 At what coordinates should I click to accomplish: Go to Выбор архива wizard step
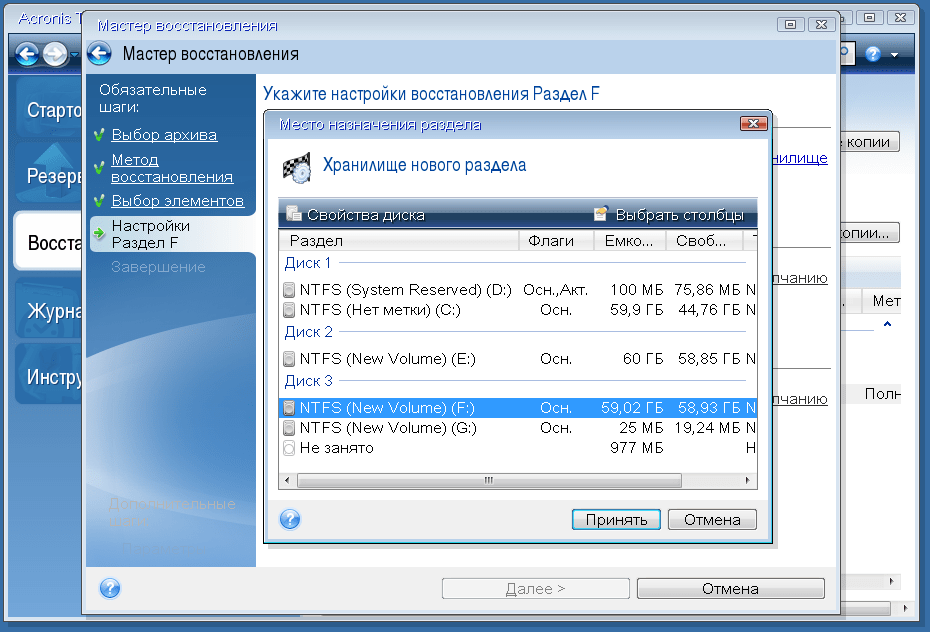click(x=164, y=135)
